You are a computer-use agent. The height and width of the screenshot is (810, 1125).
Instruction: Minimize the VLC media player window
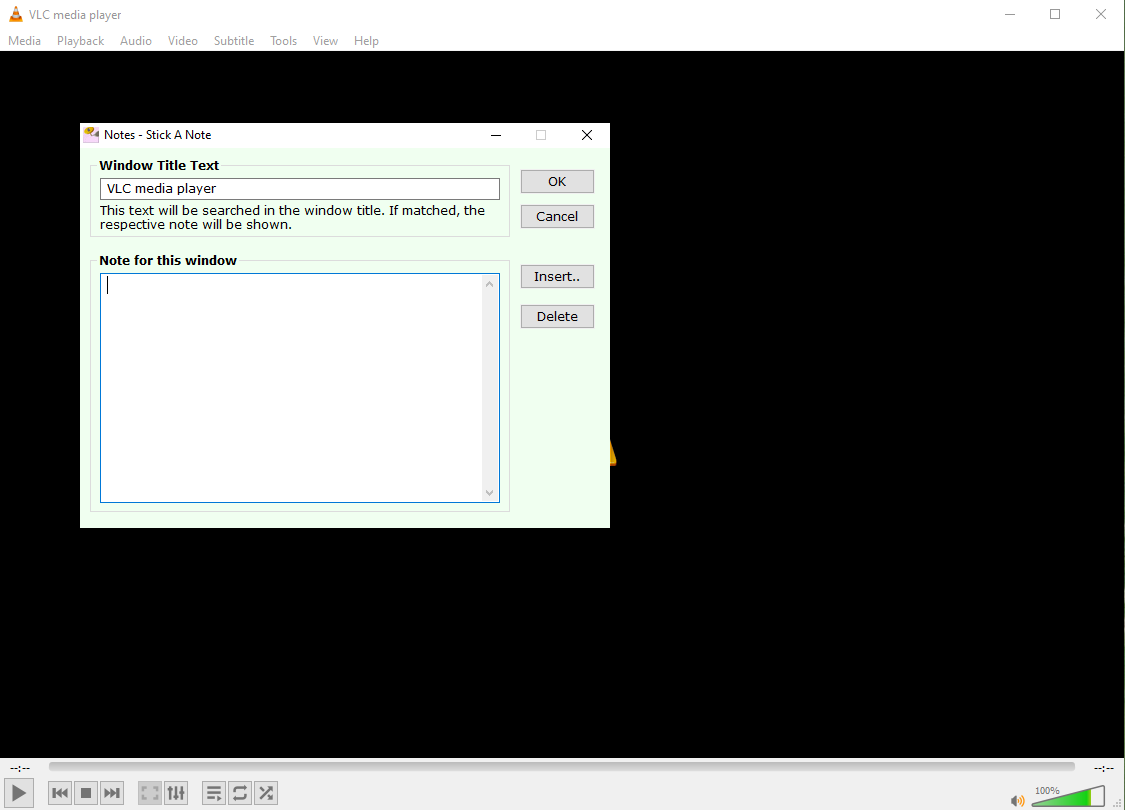tap(1010, 14)
